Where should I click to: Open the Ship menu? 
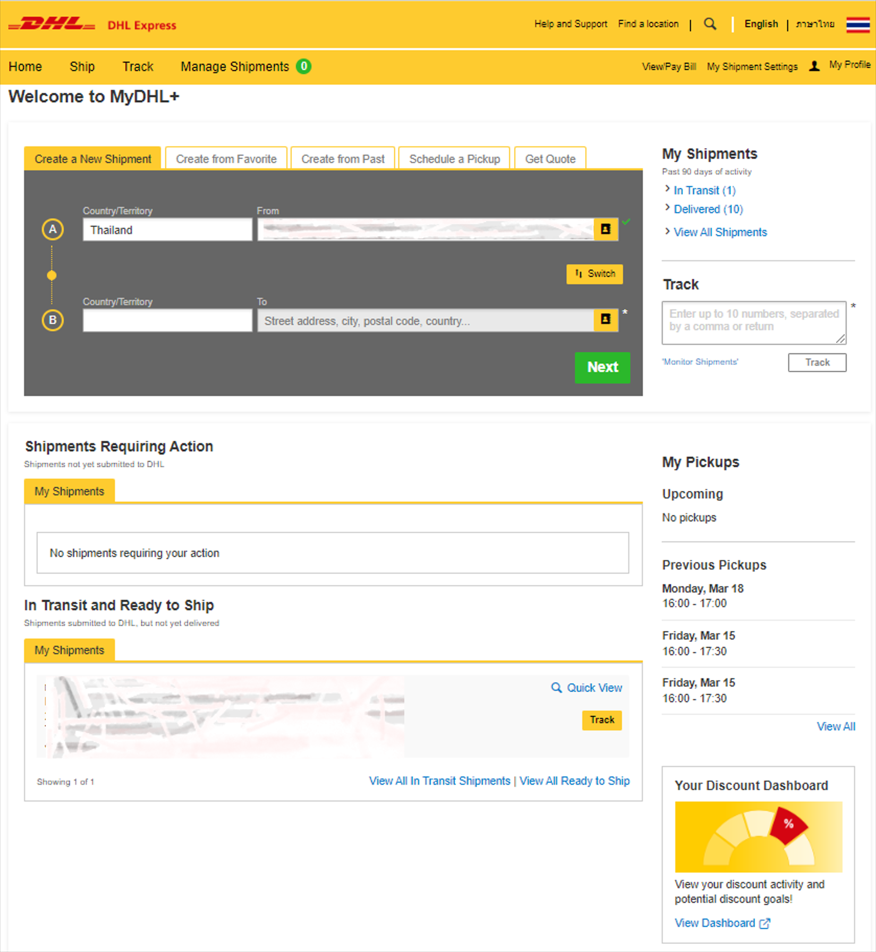pyautogui.click(x=82, y=66)
